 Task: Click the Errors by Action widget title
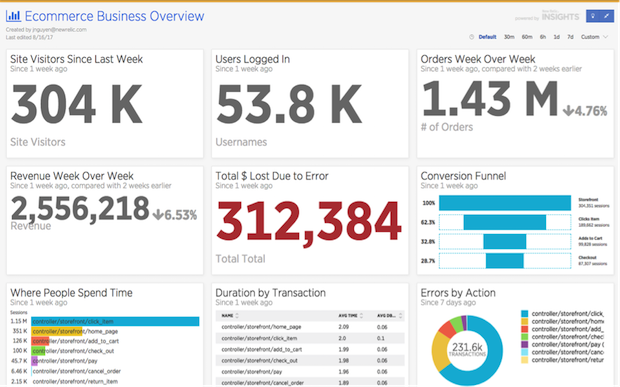point(458,293)
